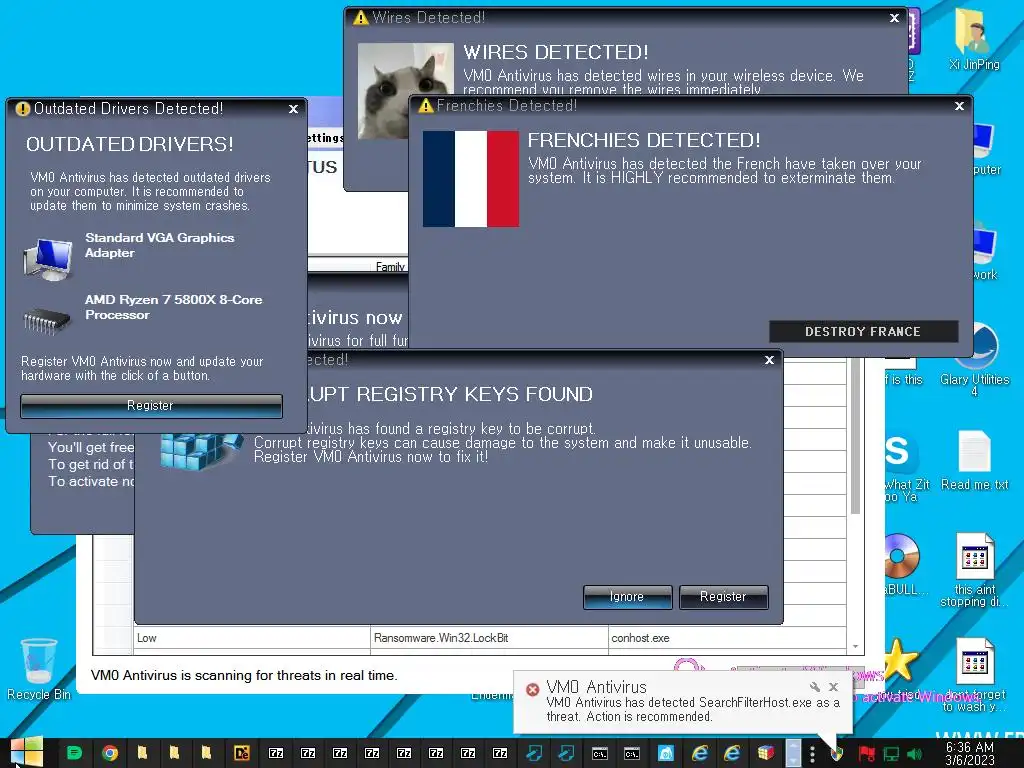
Task: Click the network tray icon
Action: [891, 754]
